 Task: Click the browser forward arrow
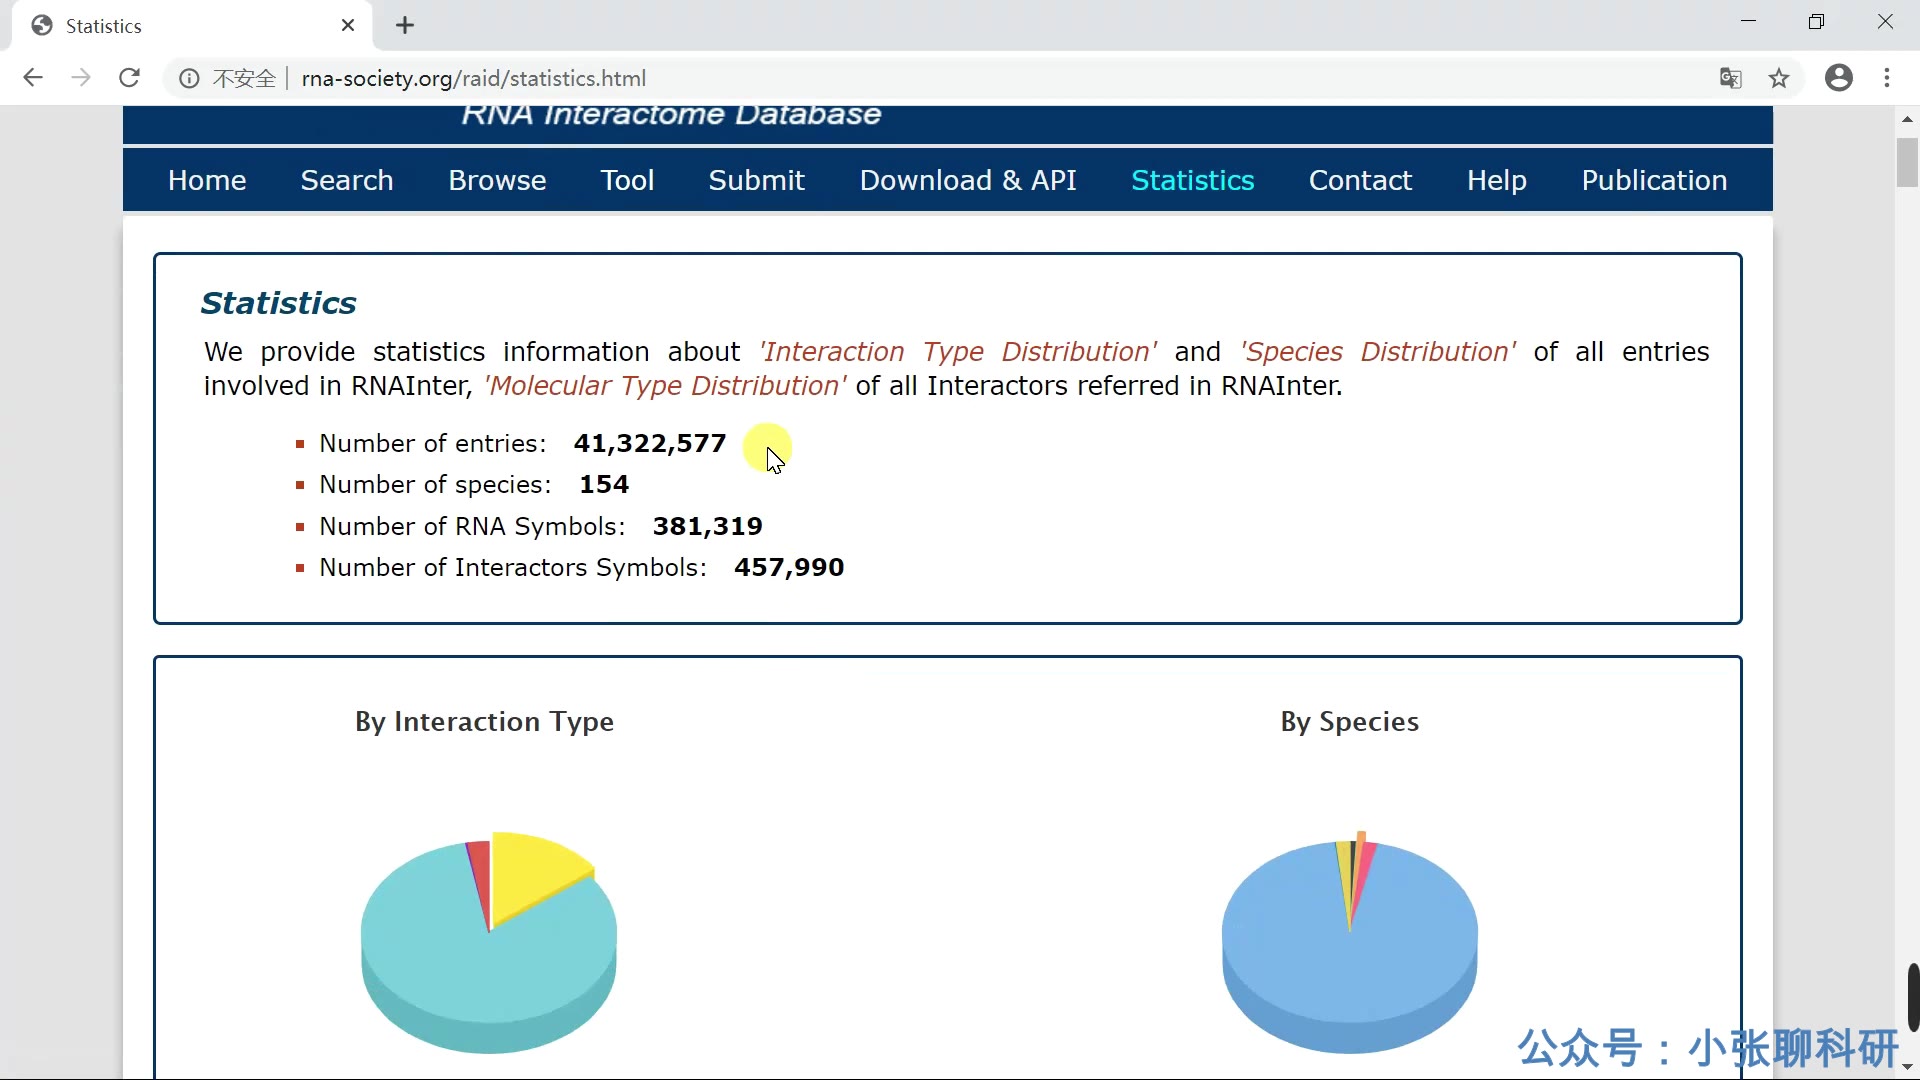click(81, 78)
